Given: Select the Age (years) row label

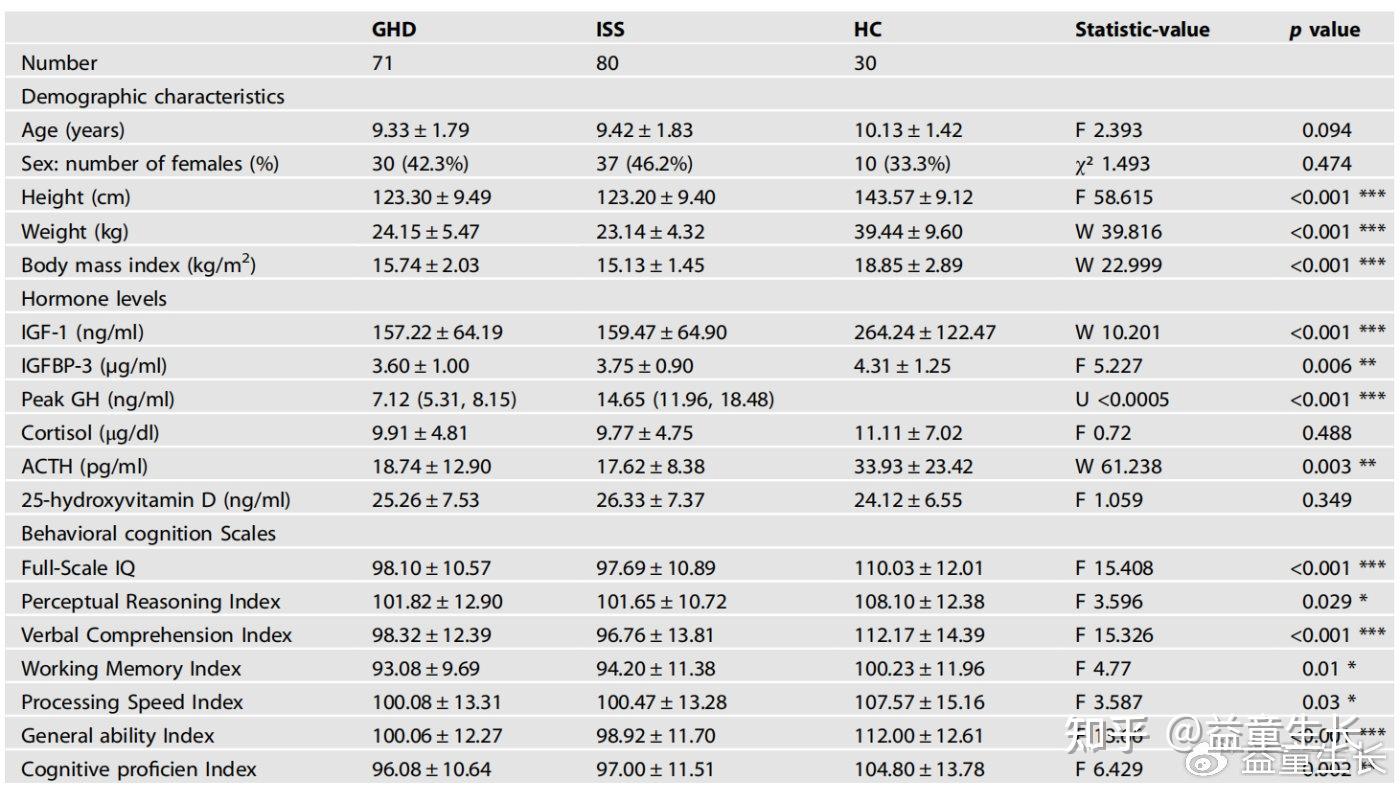Looking at the screenshot, I should click(x=73, y=130).
